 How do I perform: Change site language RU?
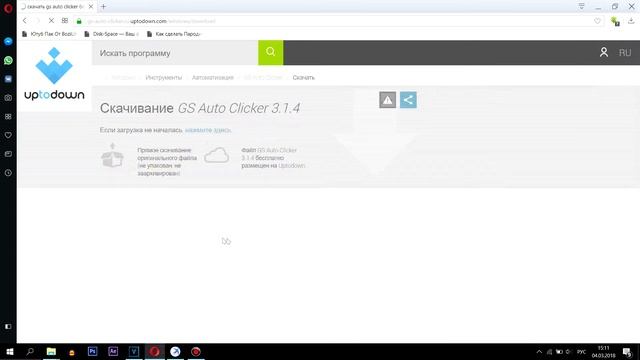pos(624,53)
